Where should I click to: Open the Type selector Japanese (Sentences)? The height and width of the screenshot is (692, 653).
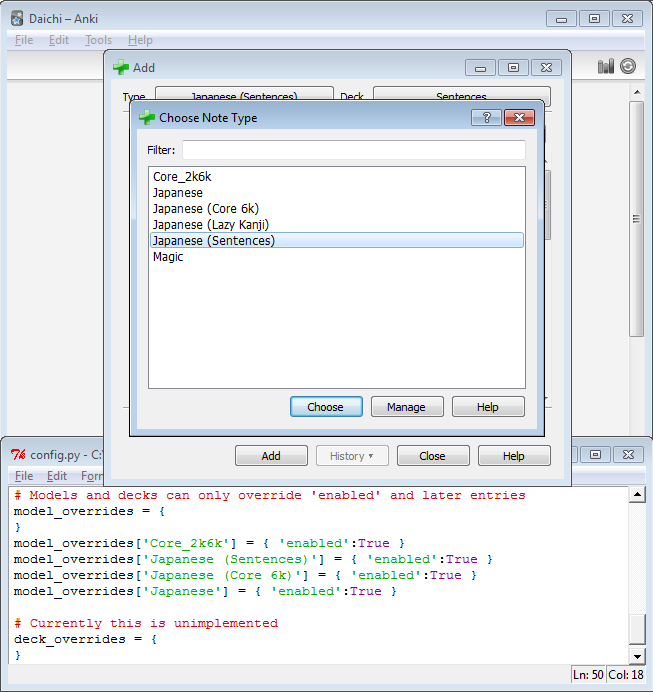tap(244, 94)
